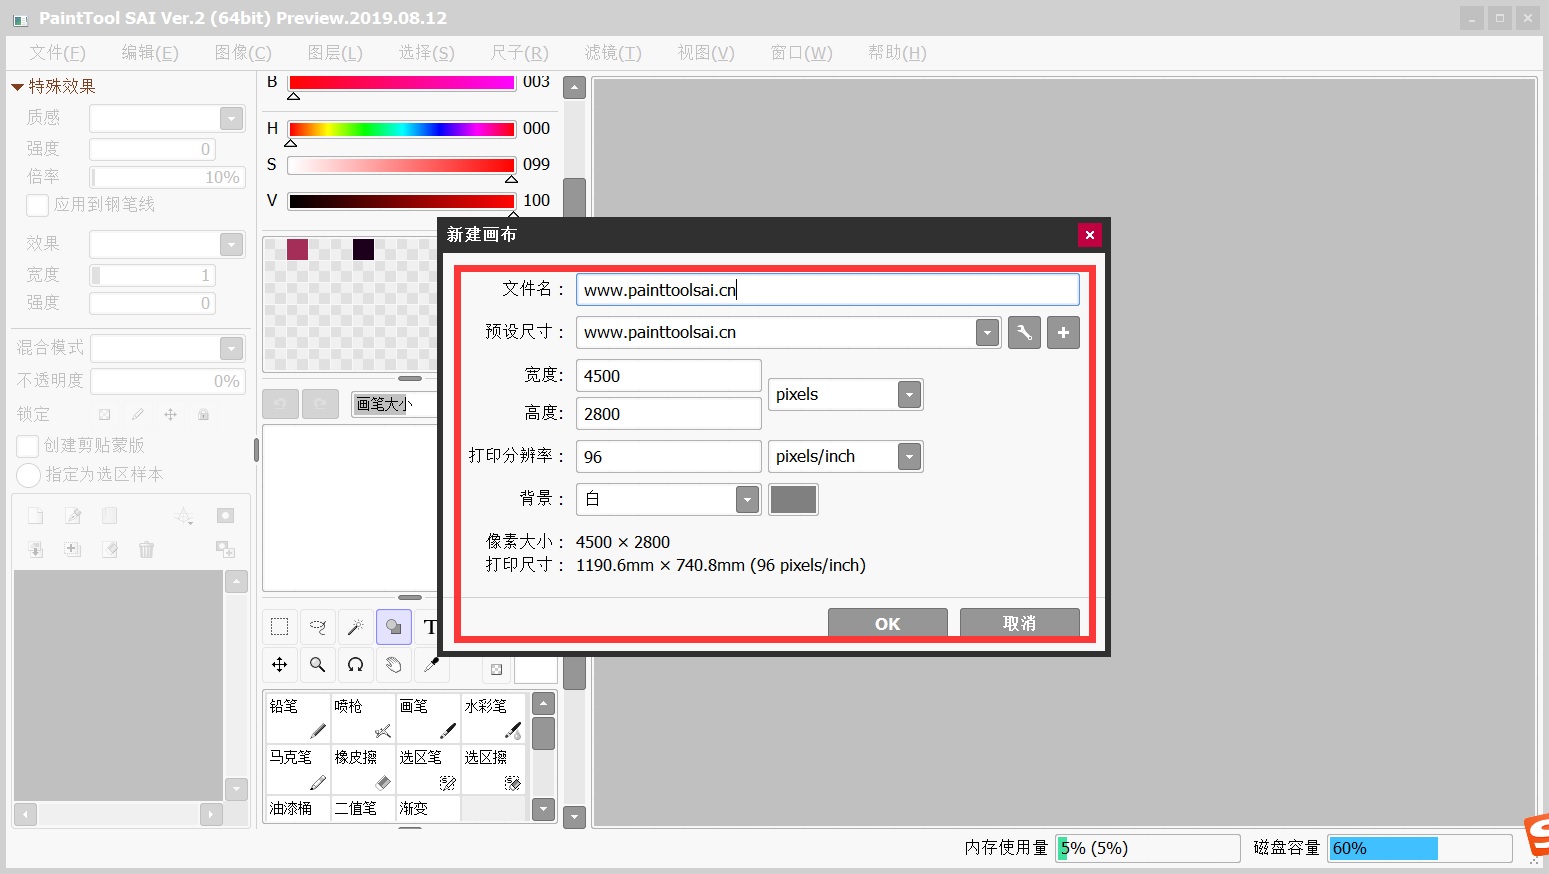
Task: Open the 混合模式 blend mode dropdown
Action: pyautogui.click(x=231, y=348)
